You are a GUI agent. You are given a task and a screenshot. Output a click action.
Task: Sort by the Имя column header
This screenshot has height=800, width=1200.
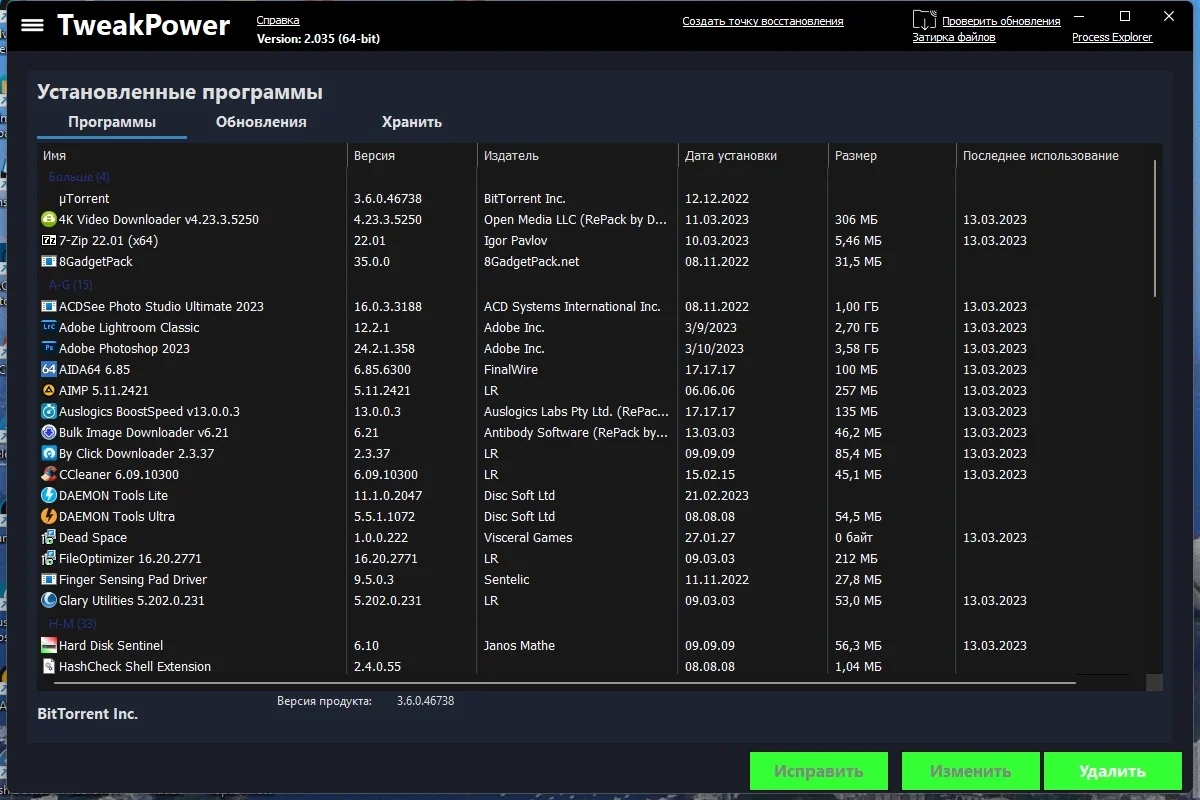click(193, 156)
